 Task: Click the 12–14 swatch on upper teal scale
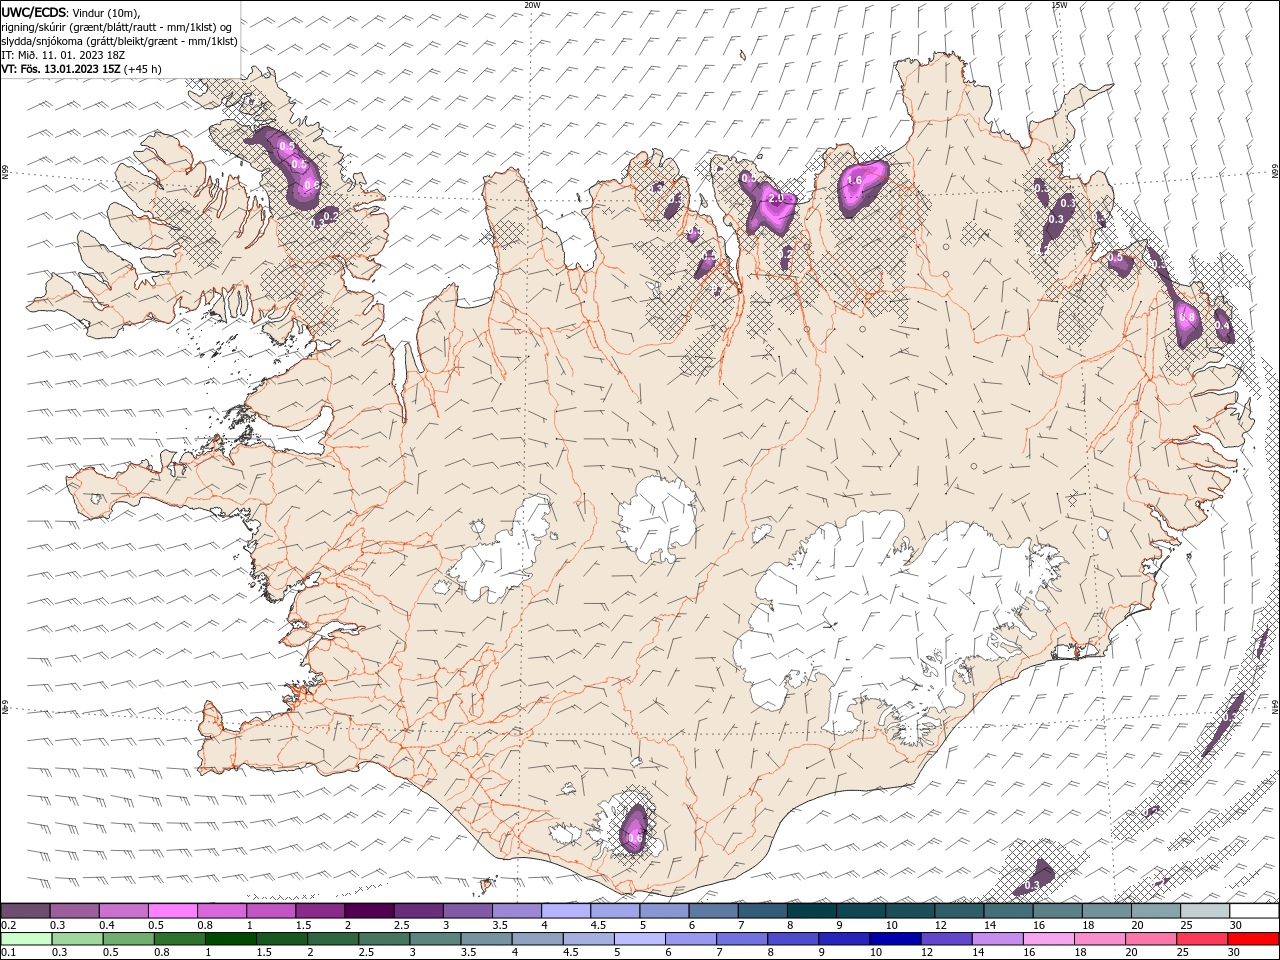pos(960,911)
